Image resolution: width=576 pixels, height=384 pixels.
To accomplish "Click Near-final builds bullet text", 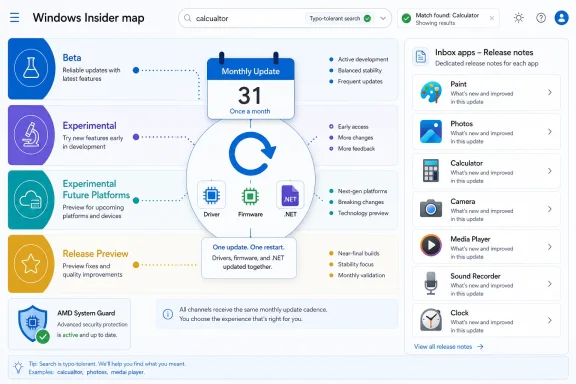I will point(359,253).
